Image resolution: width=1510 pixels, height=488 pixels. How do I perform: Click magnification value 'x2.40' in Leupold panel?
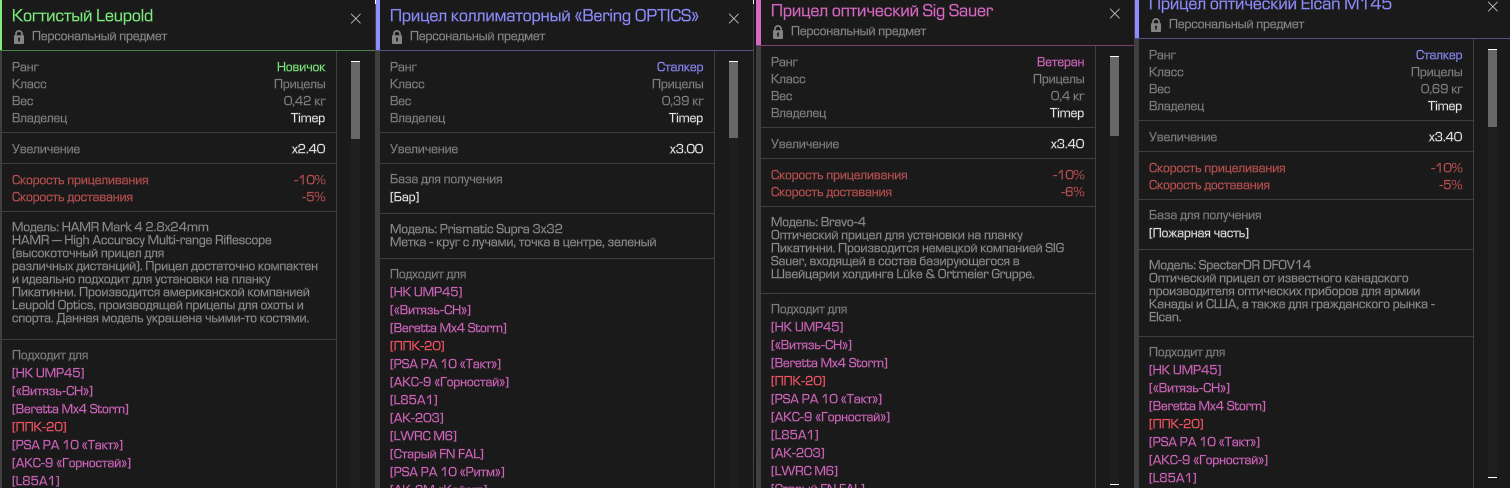click(308, 149)
